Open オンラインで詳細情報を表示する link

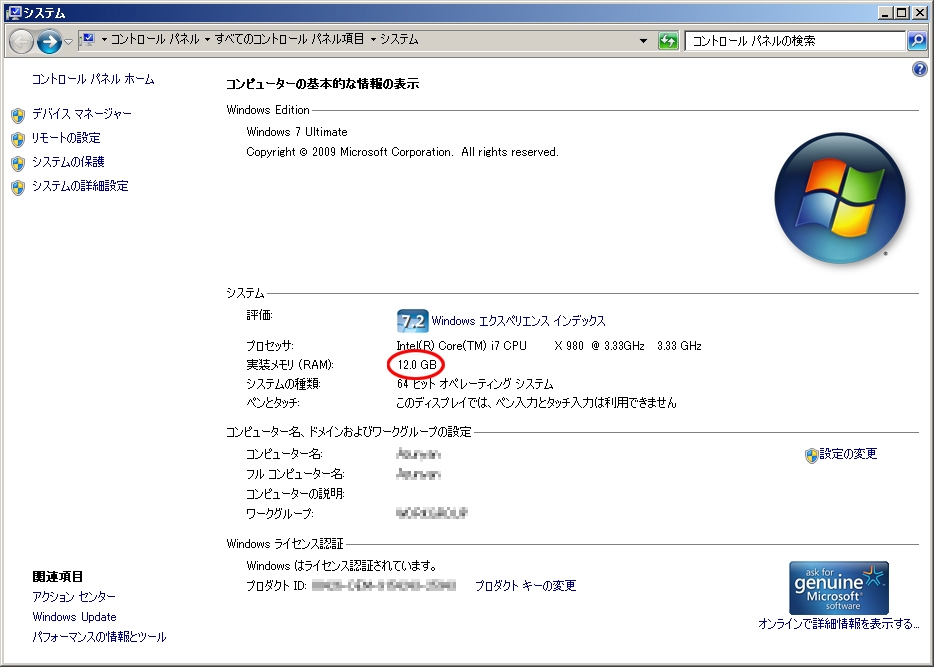[x=838, y=624]
